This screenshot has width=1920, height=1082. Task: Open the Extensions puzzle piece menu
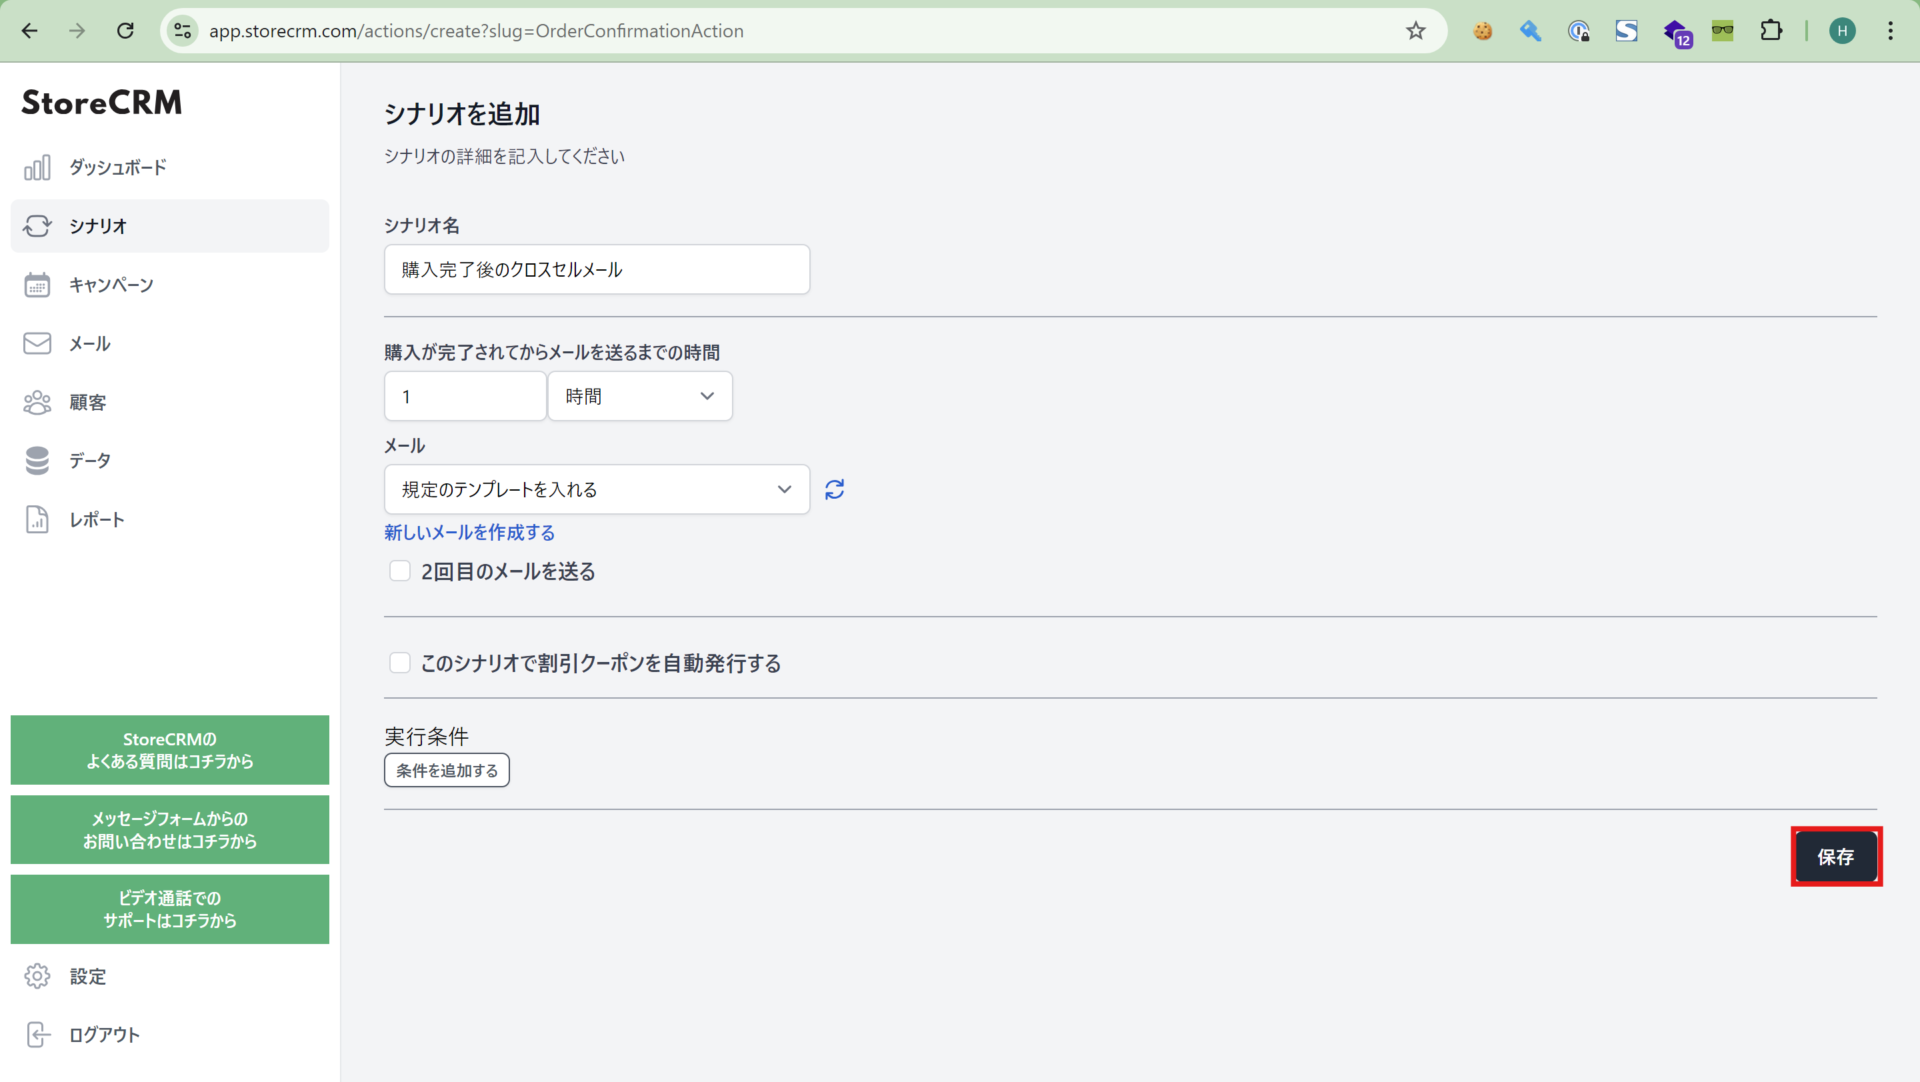point(1771,31)
